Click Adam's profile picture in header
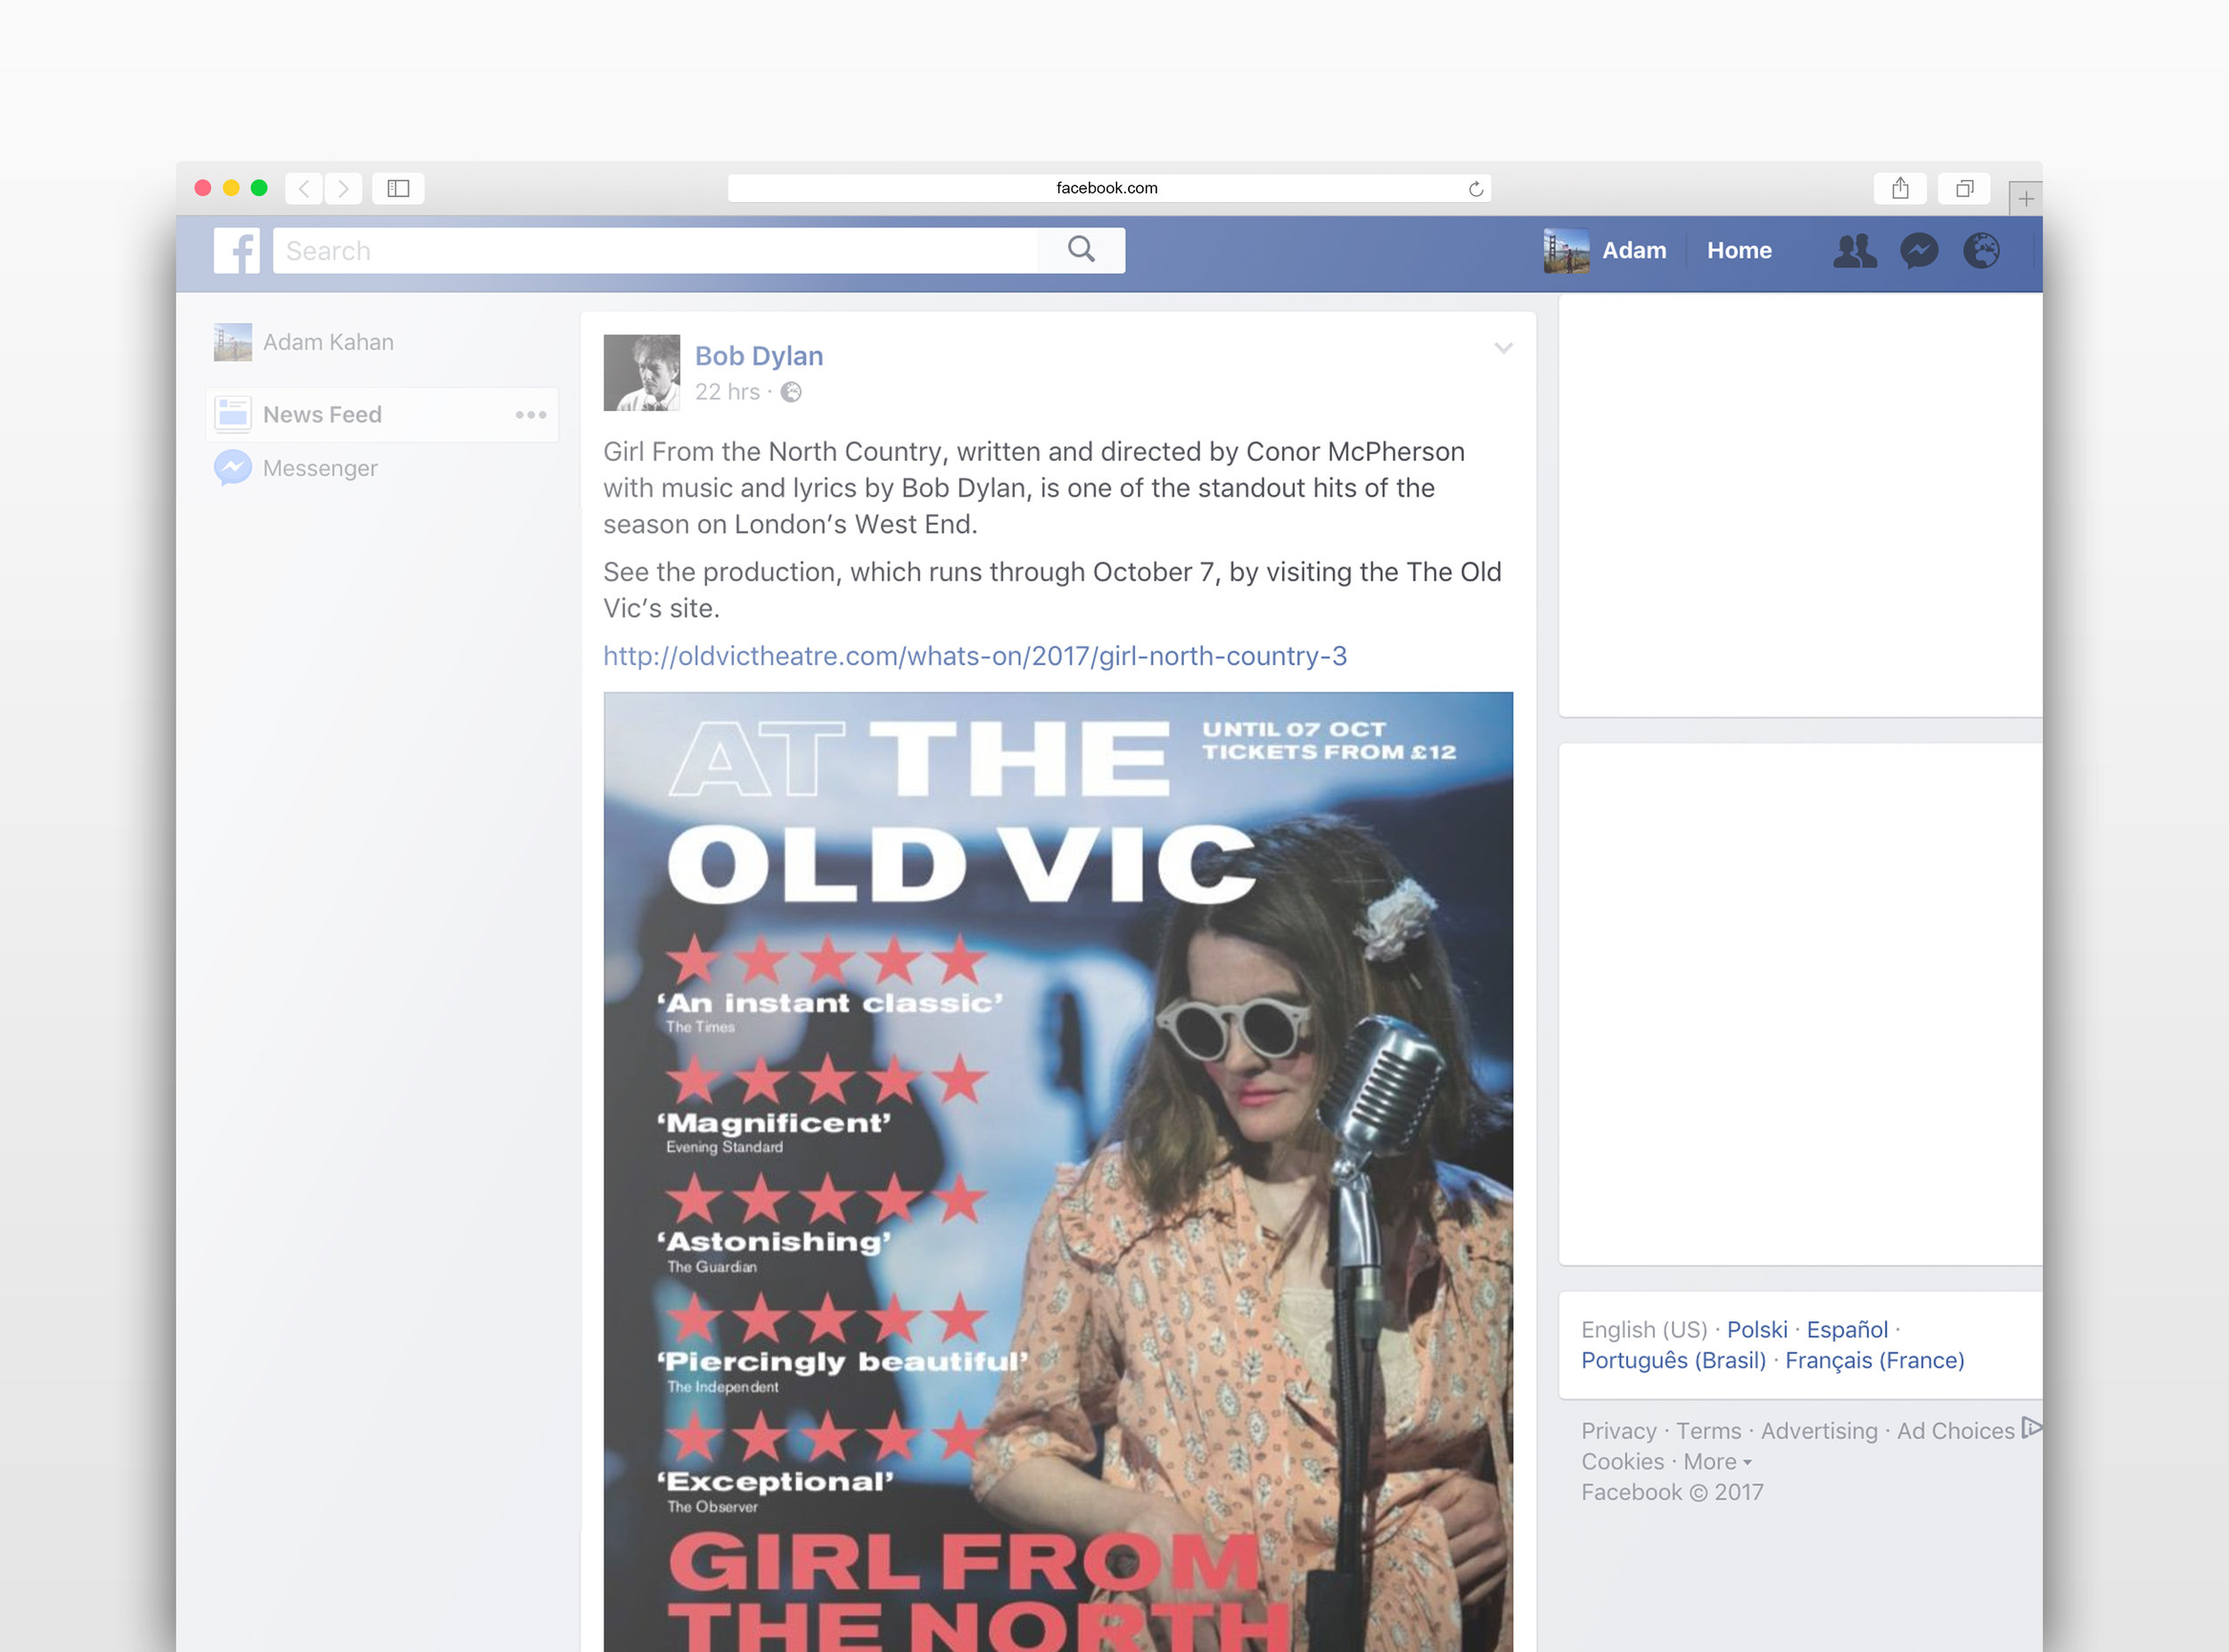The image size is (2229, 1652). 1566,250
